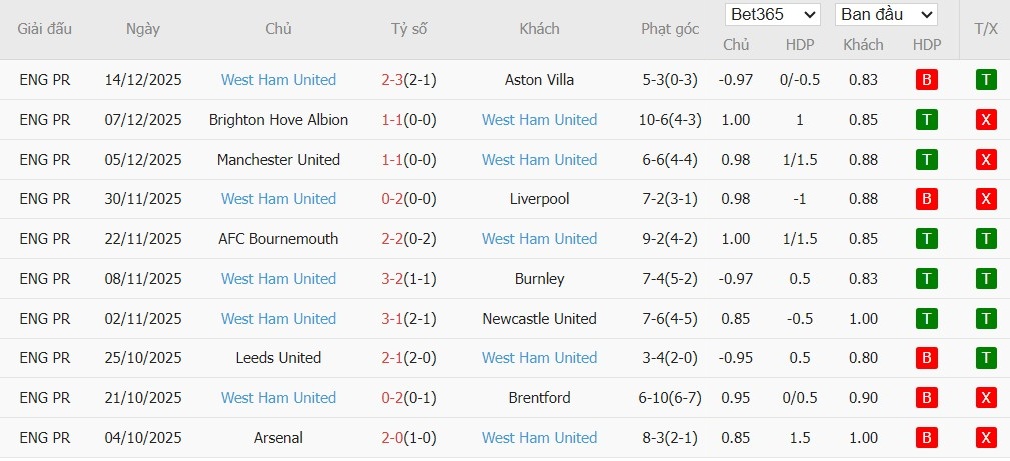Click red B badge in Liverpool row
This screenshot has height=461, width=1010.
(x=926, y=199)
